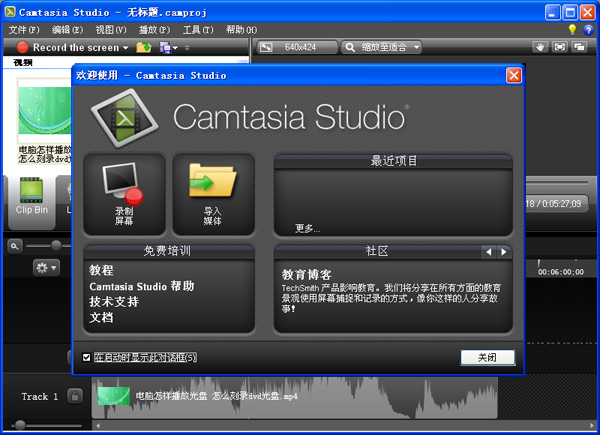Click the 00:06:00:00 timeline marker
The image size is (600, 435).
tap(561, 272)
